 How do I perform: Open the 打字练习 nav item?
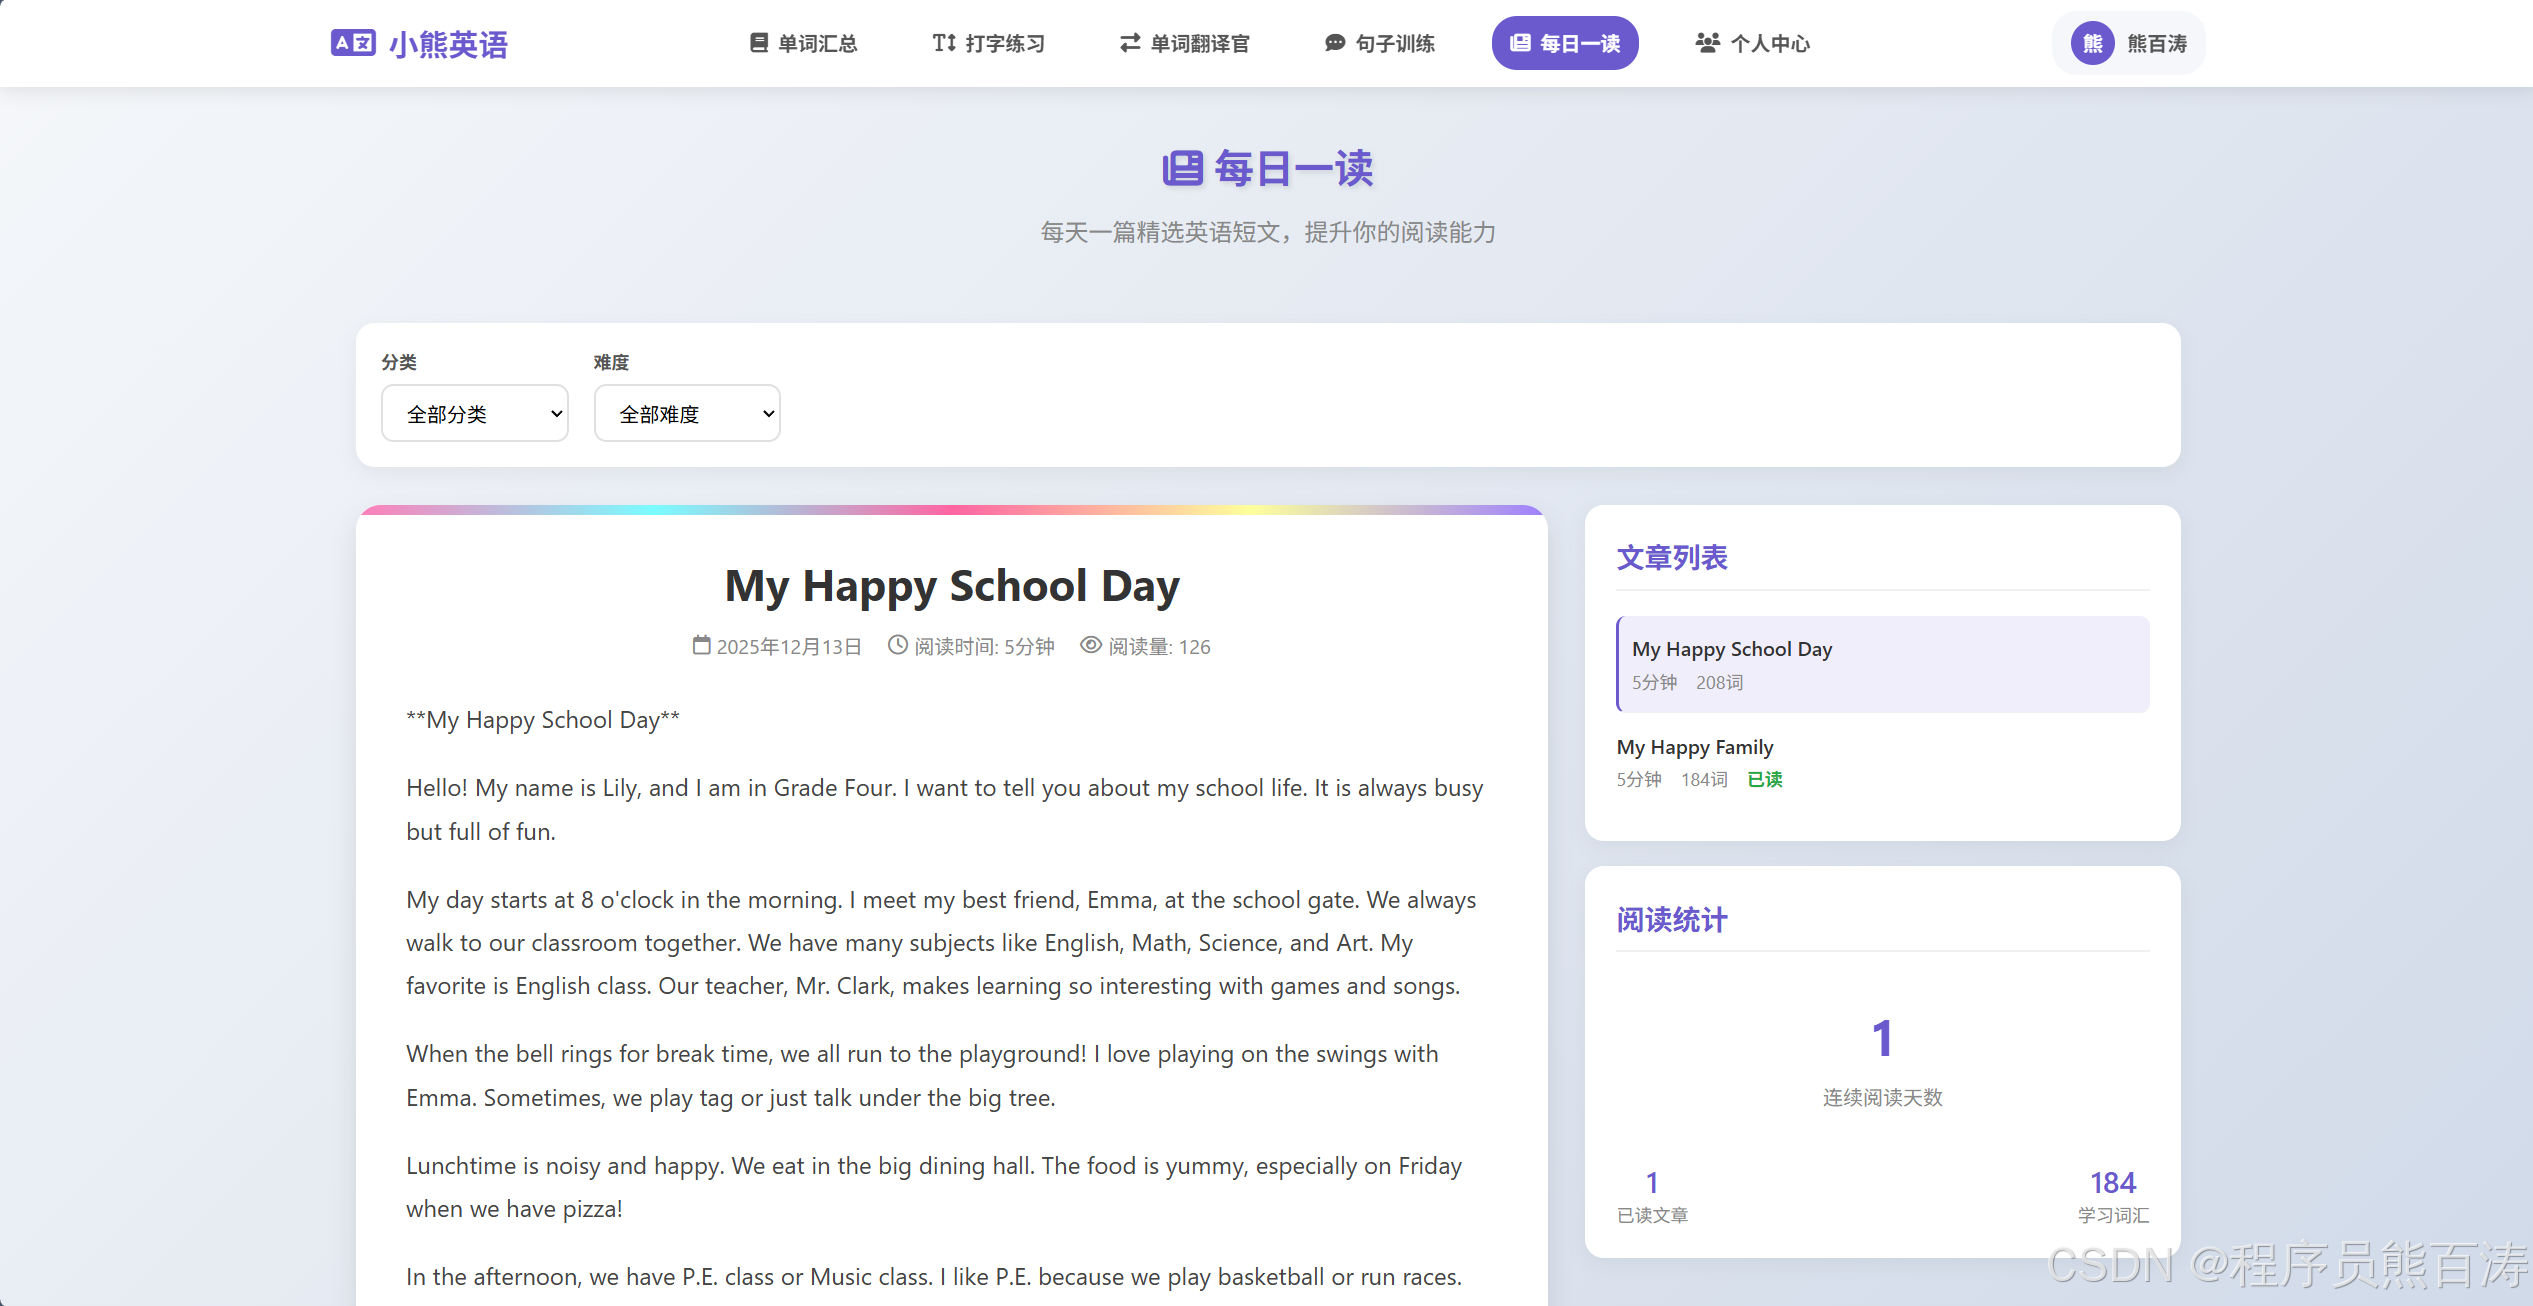tap(988, 43)
